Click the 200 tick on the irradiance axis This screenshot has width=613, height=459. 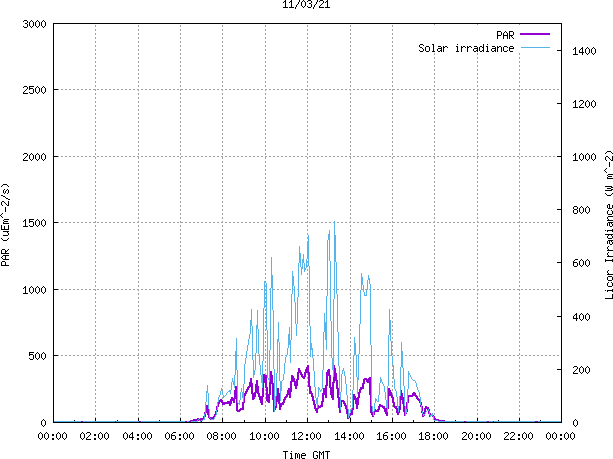[581, 370]
